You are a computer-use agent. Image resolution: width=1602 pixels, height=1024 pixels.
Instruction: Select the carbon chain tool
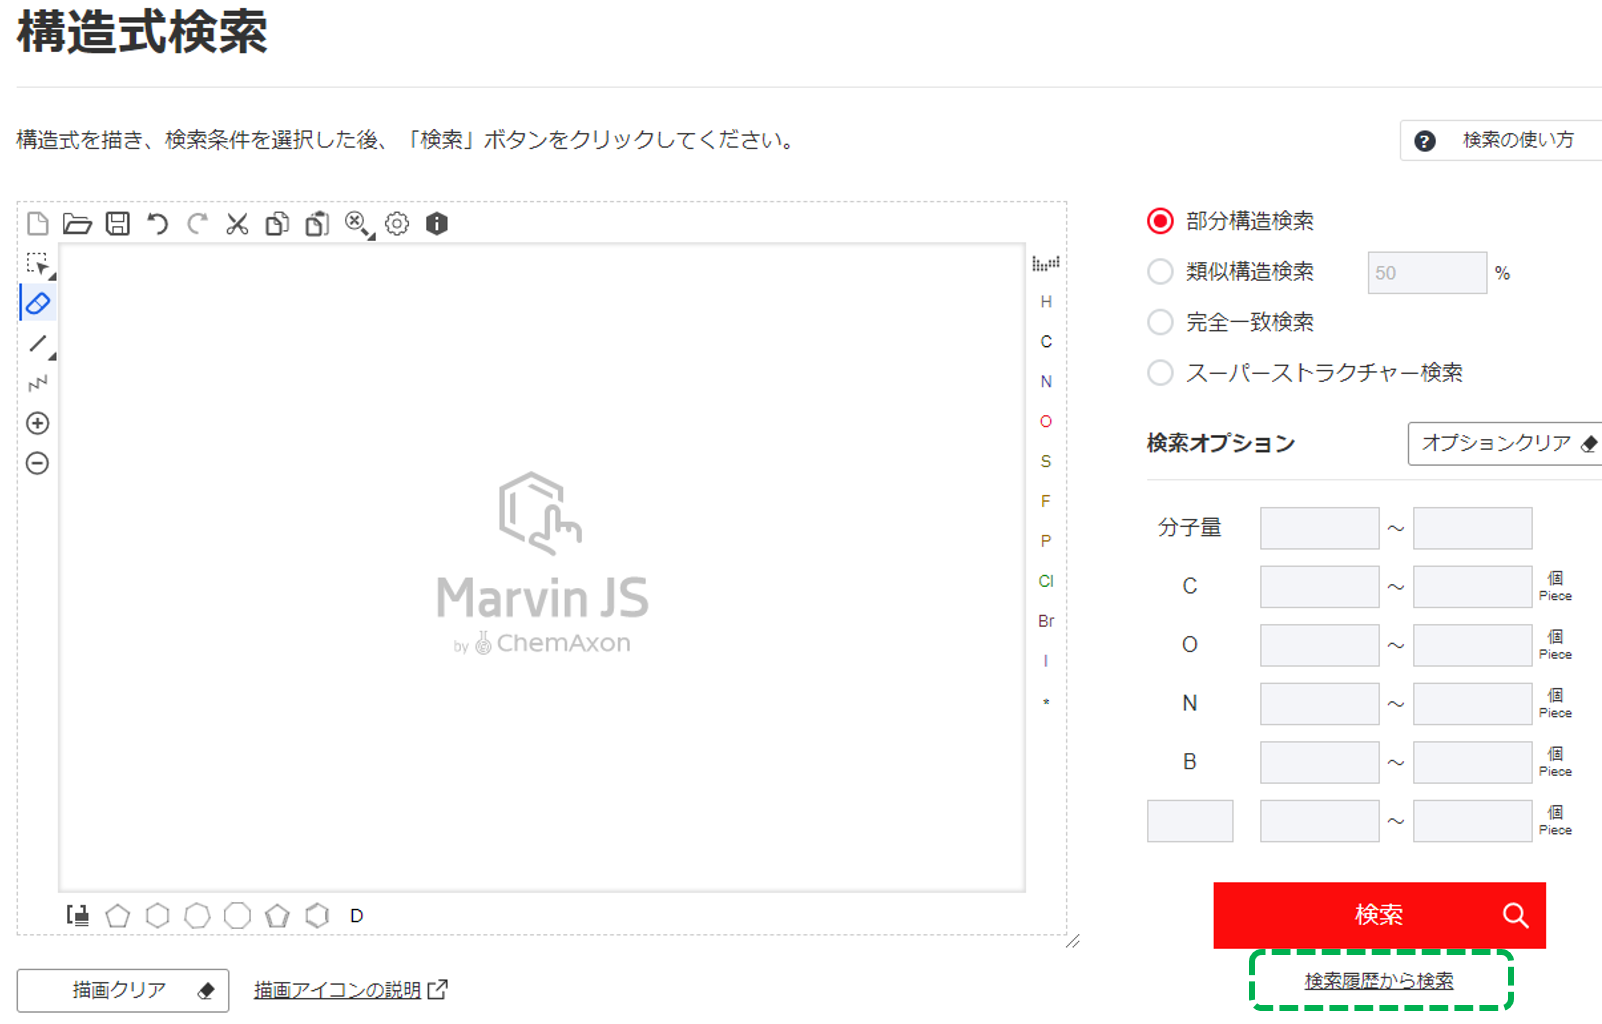pos(38,383)
